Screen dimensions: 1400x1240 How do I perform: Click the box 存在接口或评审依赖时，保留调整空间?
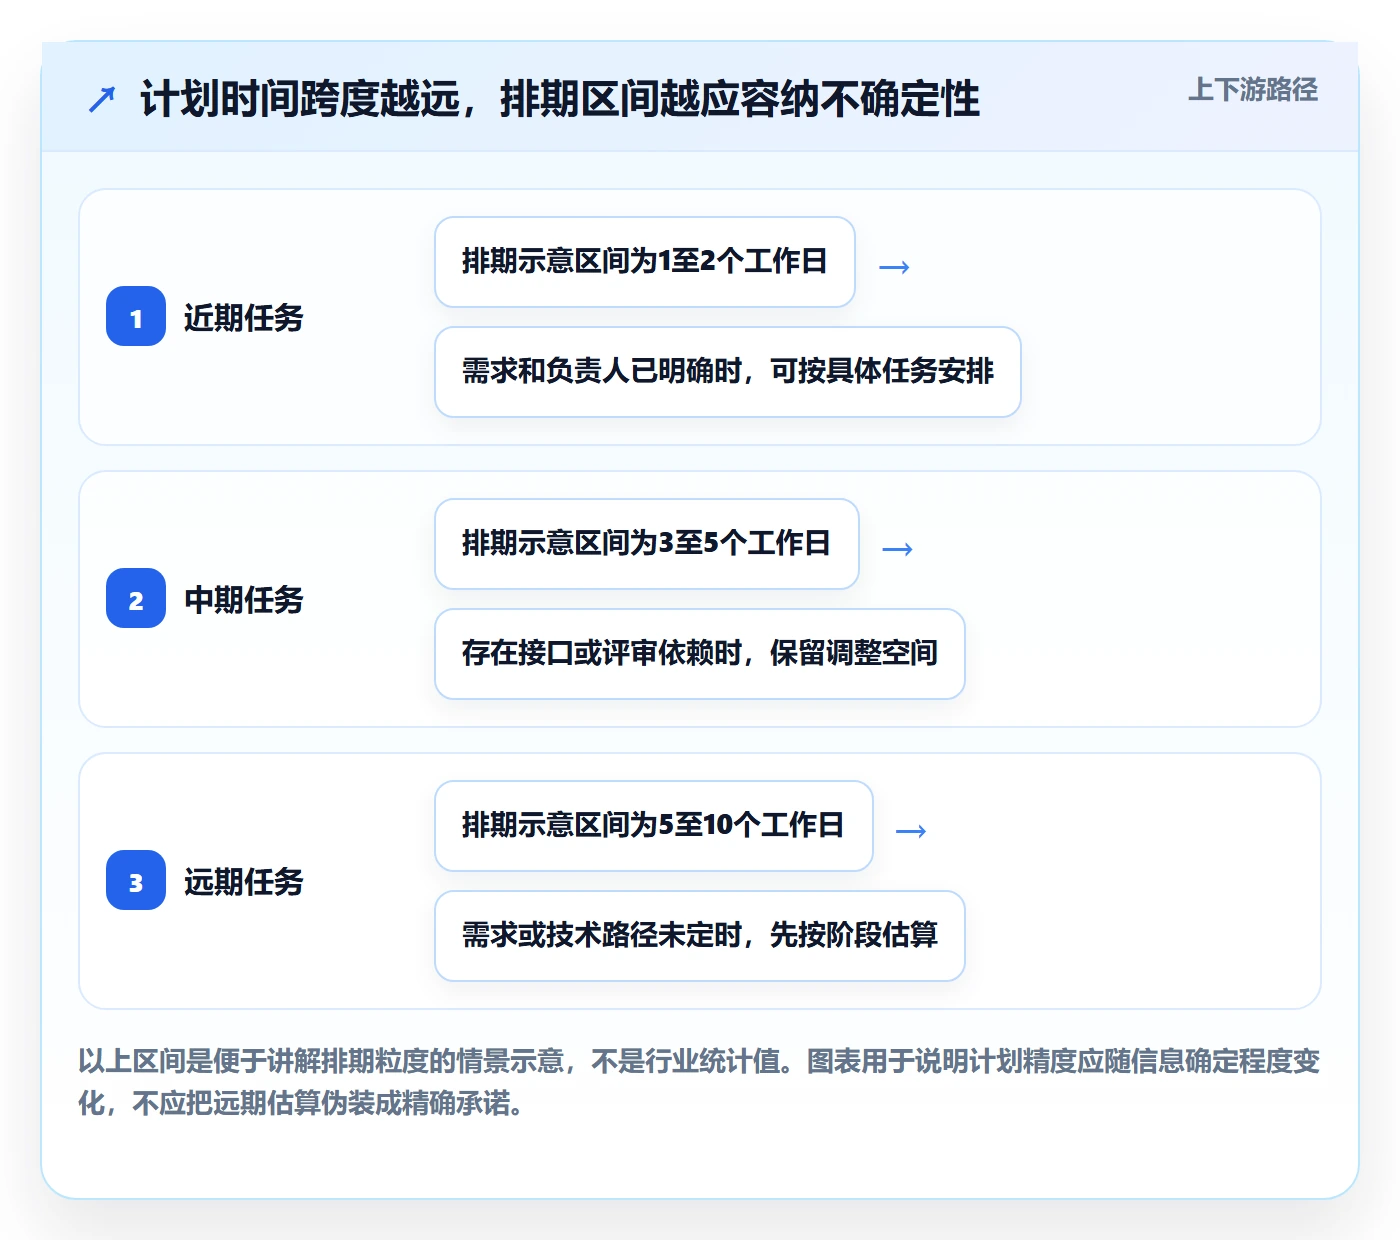700,654
